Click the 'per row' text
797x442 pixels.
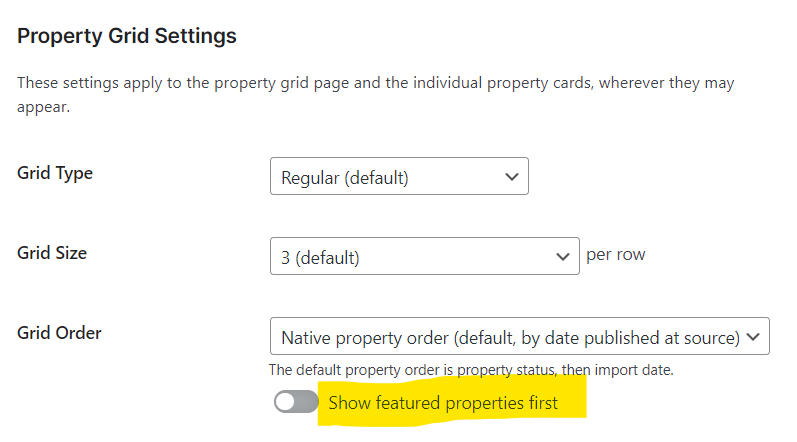pyautogui.click(x=616, y=254)
